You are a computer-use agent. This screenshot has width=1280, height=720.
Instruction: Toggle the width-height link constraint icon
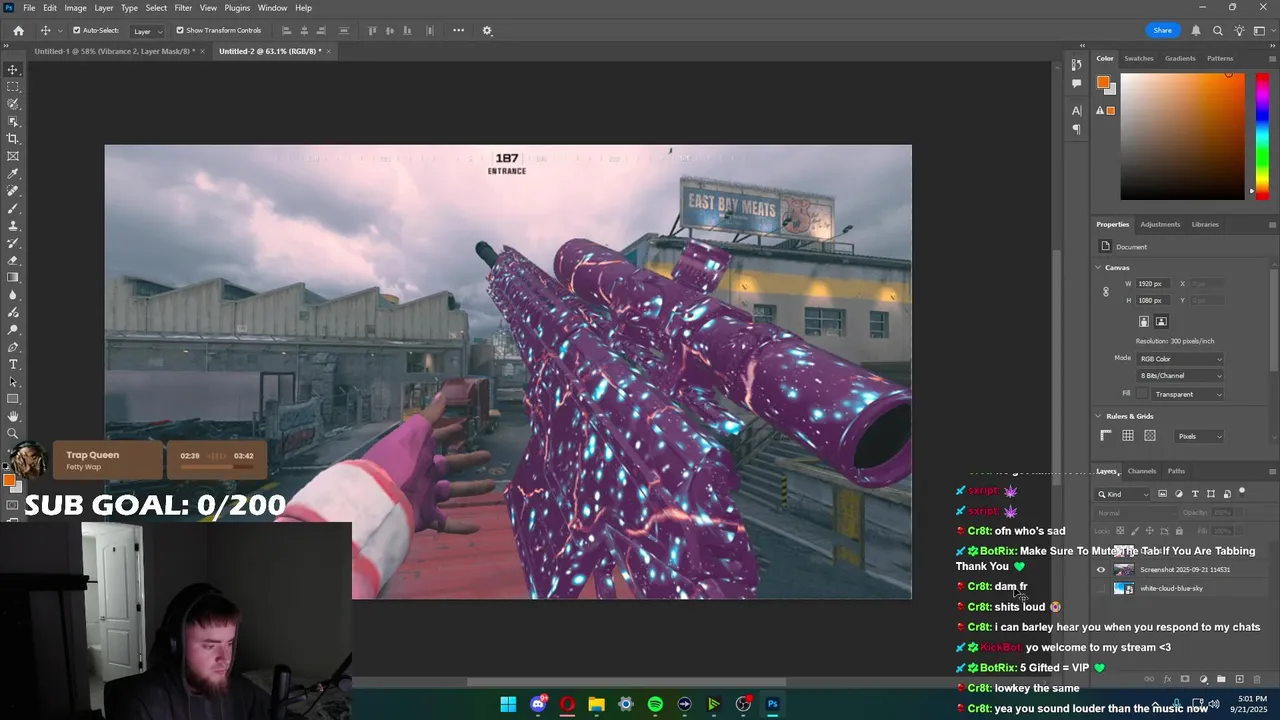click(1106, 292)
